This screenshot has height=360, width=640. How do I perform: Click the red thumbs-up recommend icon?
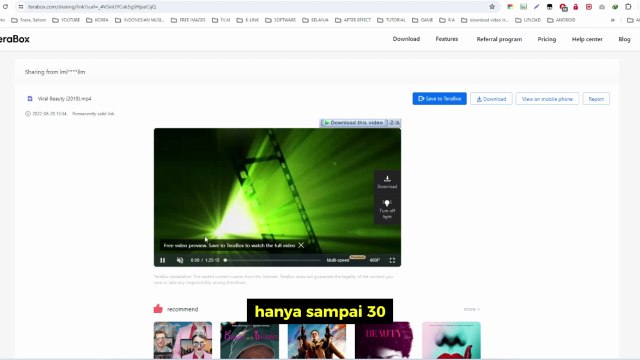[x=158, y=309]
